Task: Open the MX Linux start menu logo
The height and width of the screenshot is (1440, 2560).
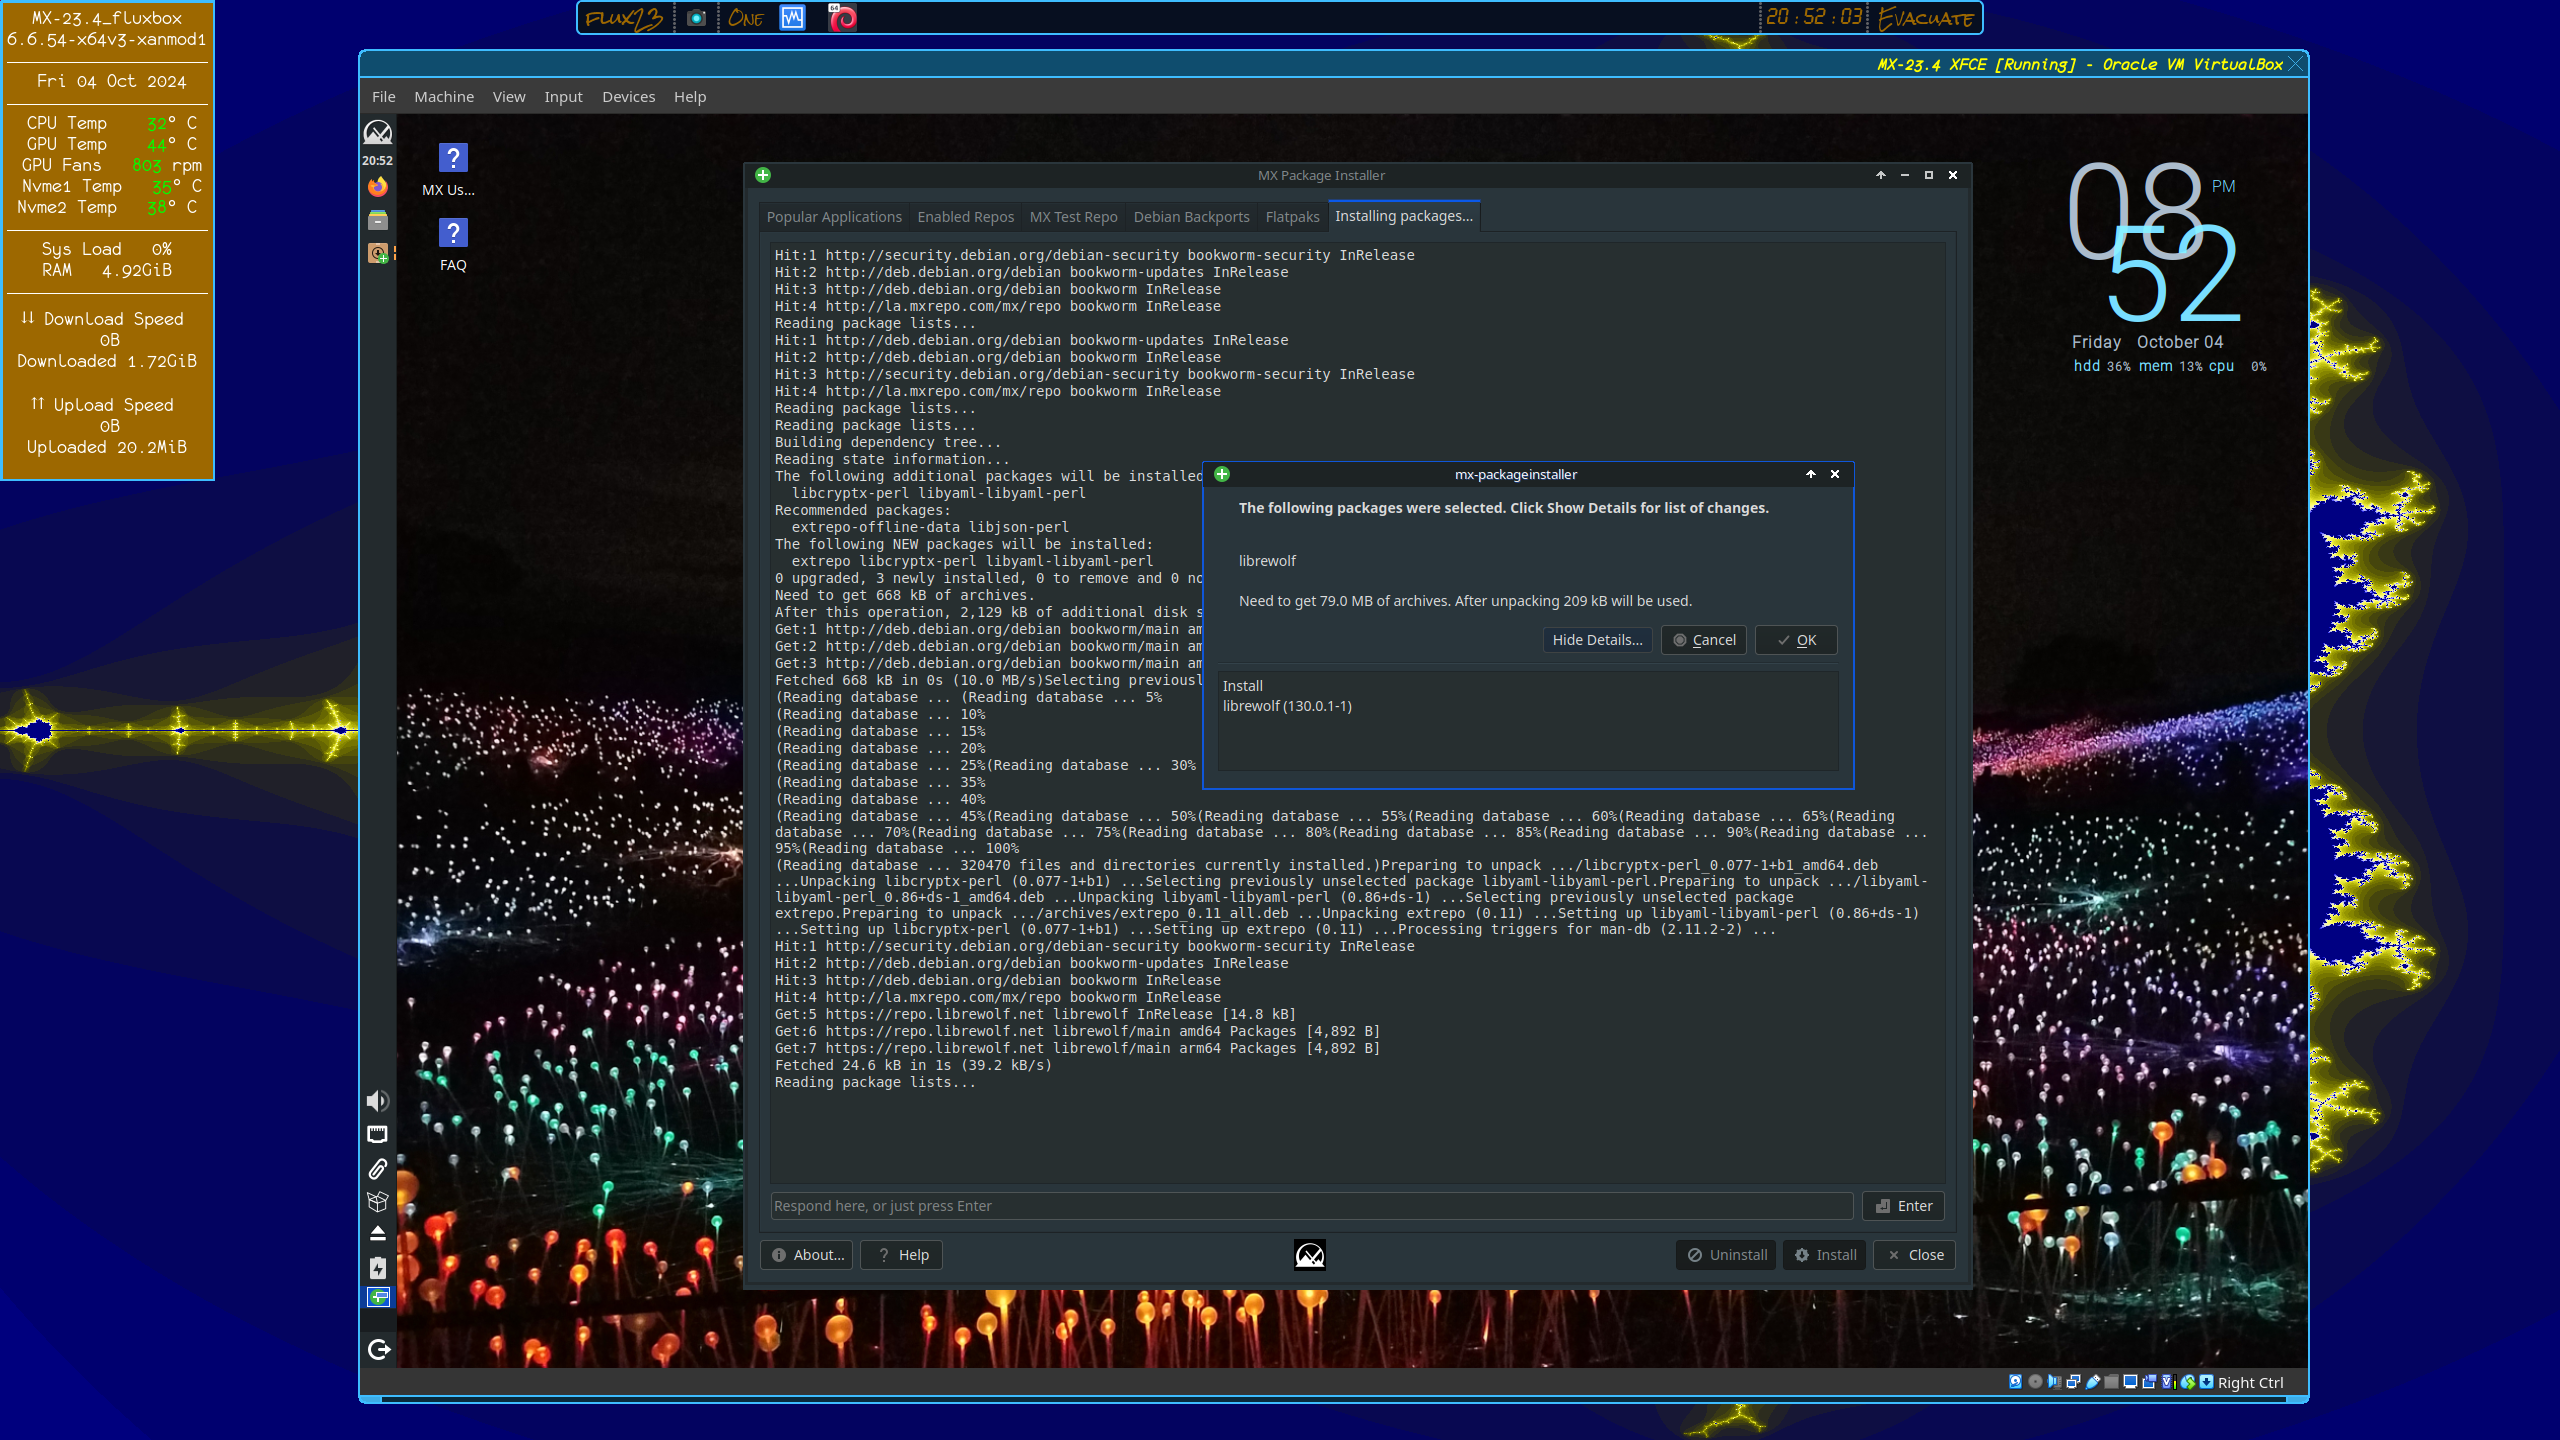Action: 378,132
